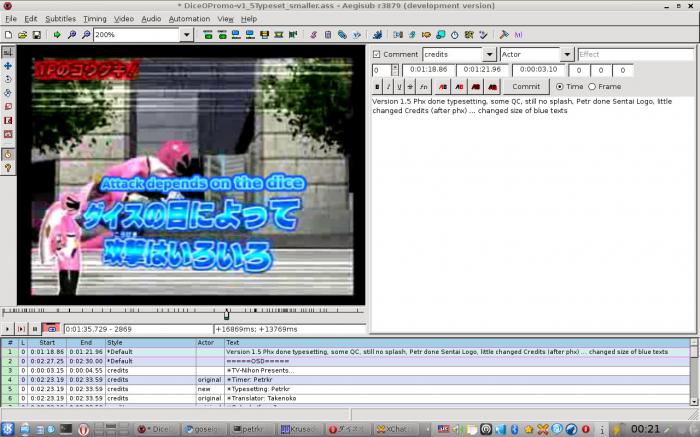Image resolution: width=700 pixels, height=437 pixels.
Task: Zoom video out with magnifier minus icon
Action: tap(86, 34)
